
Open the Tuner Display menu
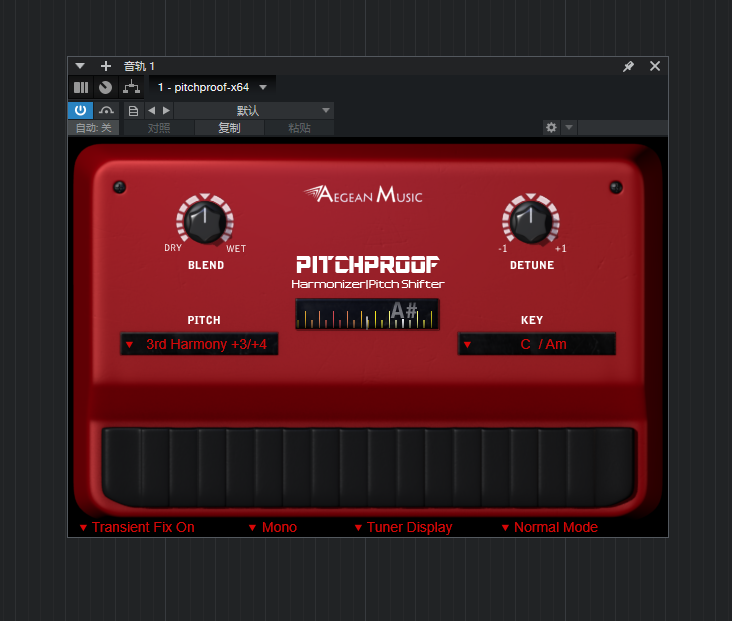pyautogui.click(x=404, y=527)
